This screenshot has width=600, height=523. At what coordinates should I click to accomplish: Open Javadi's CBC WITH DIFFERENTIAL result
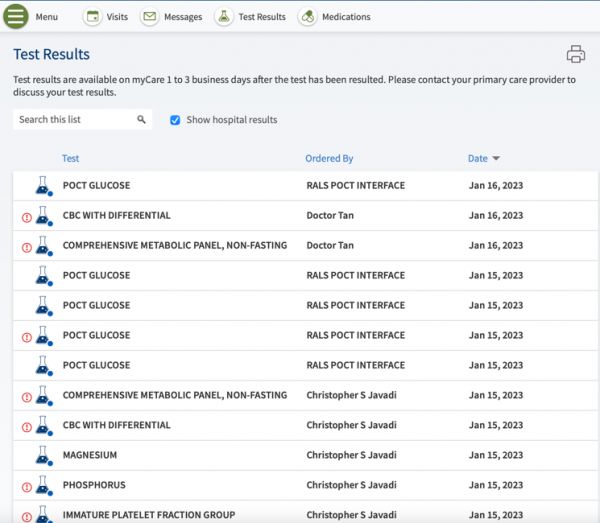click(117, 425)
